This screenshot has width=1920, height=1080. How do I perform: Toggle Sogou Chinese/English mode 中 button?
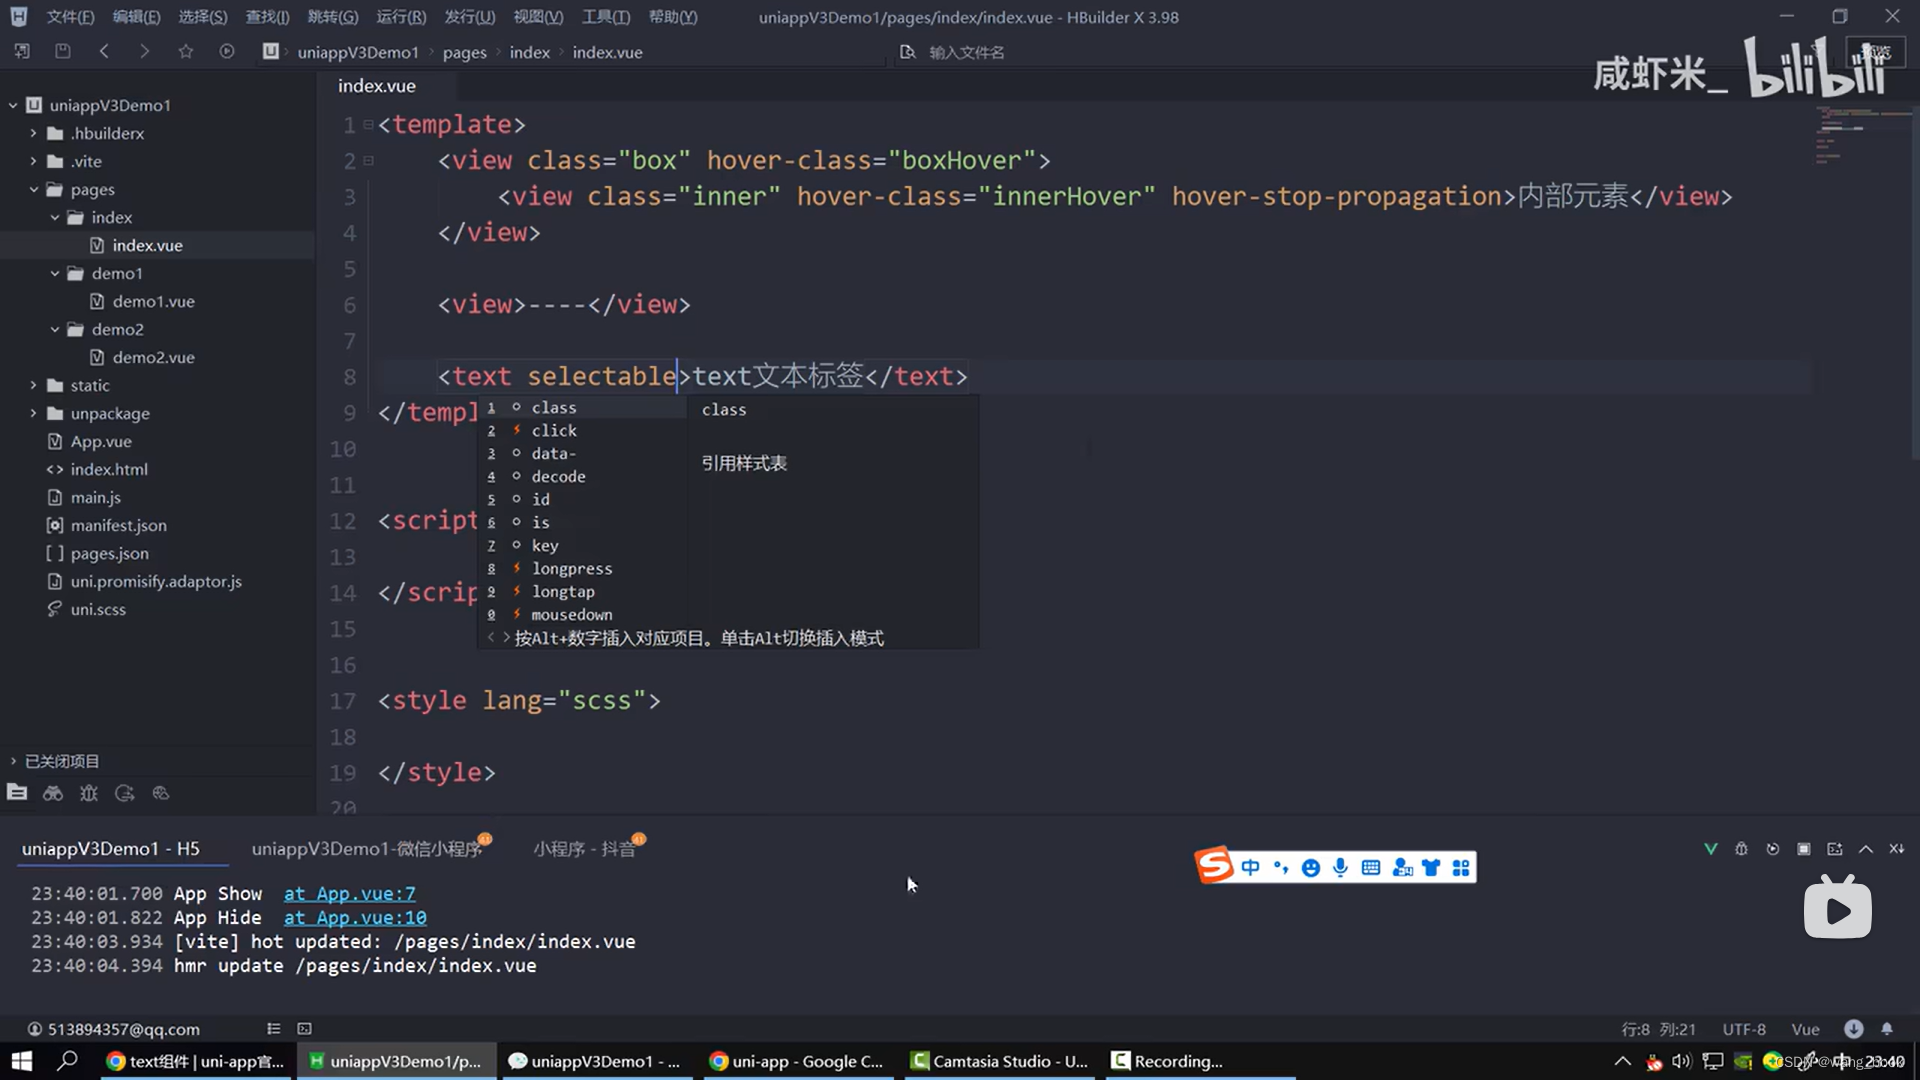click(x=1251, y=867)
